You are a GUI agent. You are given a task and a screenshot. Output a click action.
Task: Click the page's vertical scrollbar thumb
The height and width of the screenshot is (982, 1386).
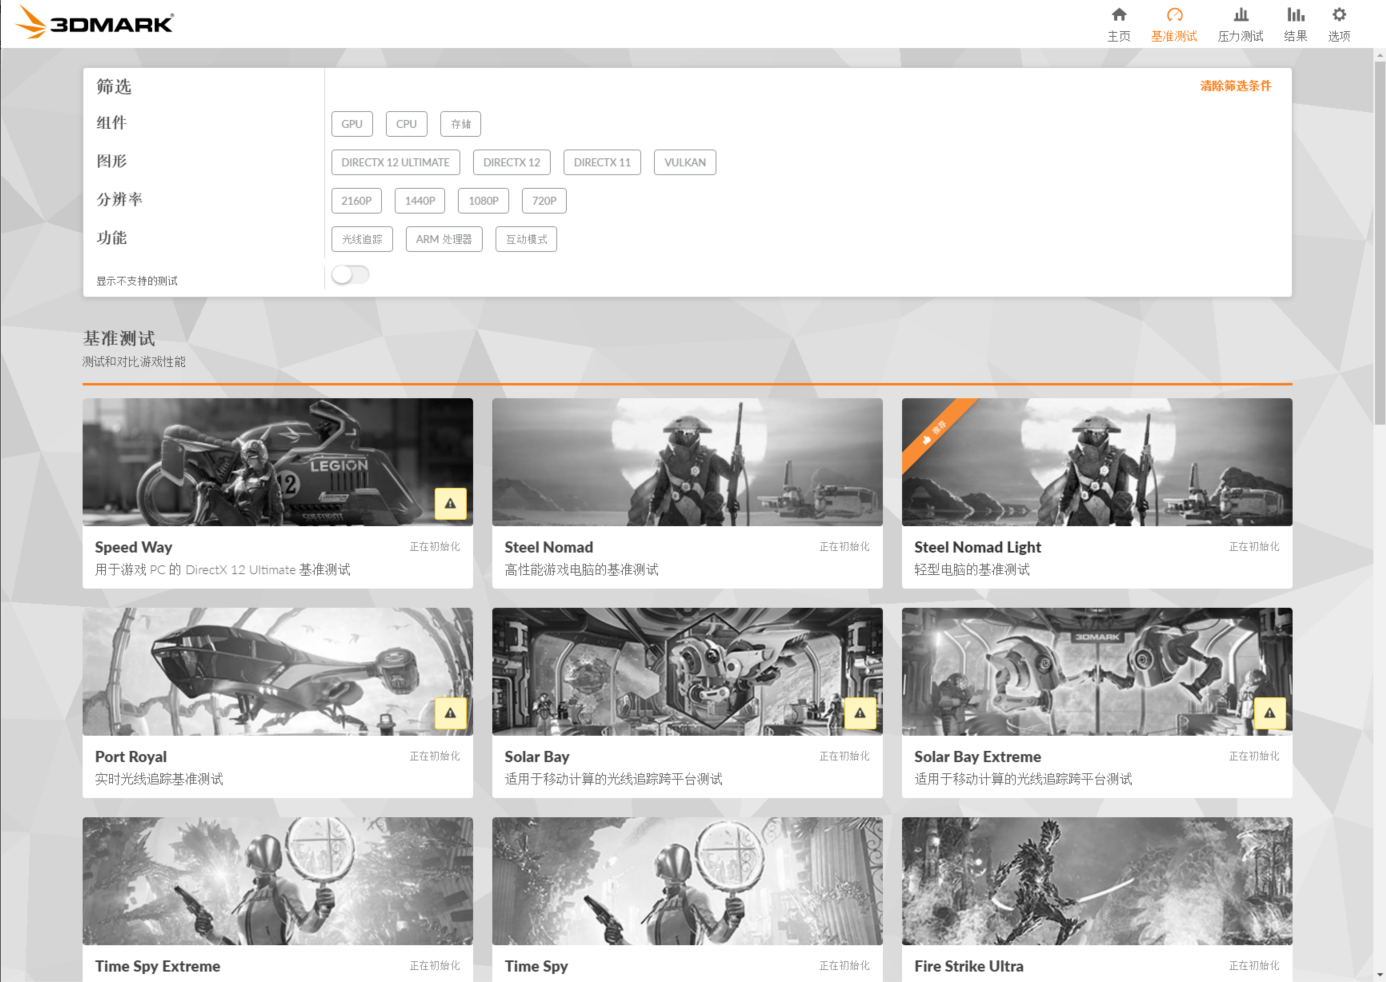[1380, 243]
